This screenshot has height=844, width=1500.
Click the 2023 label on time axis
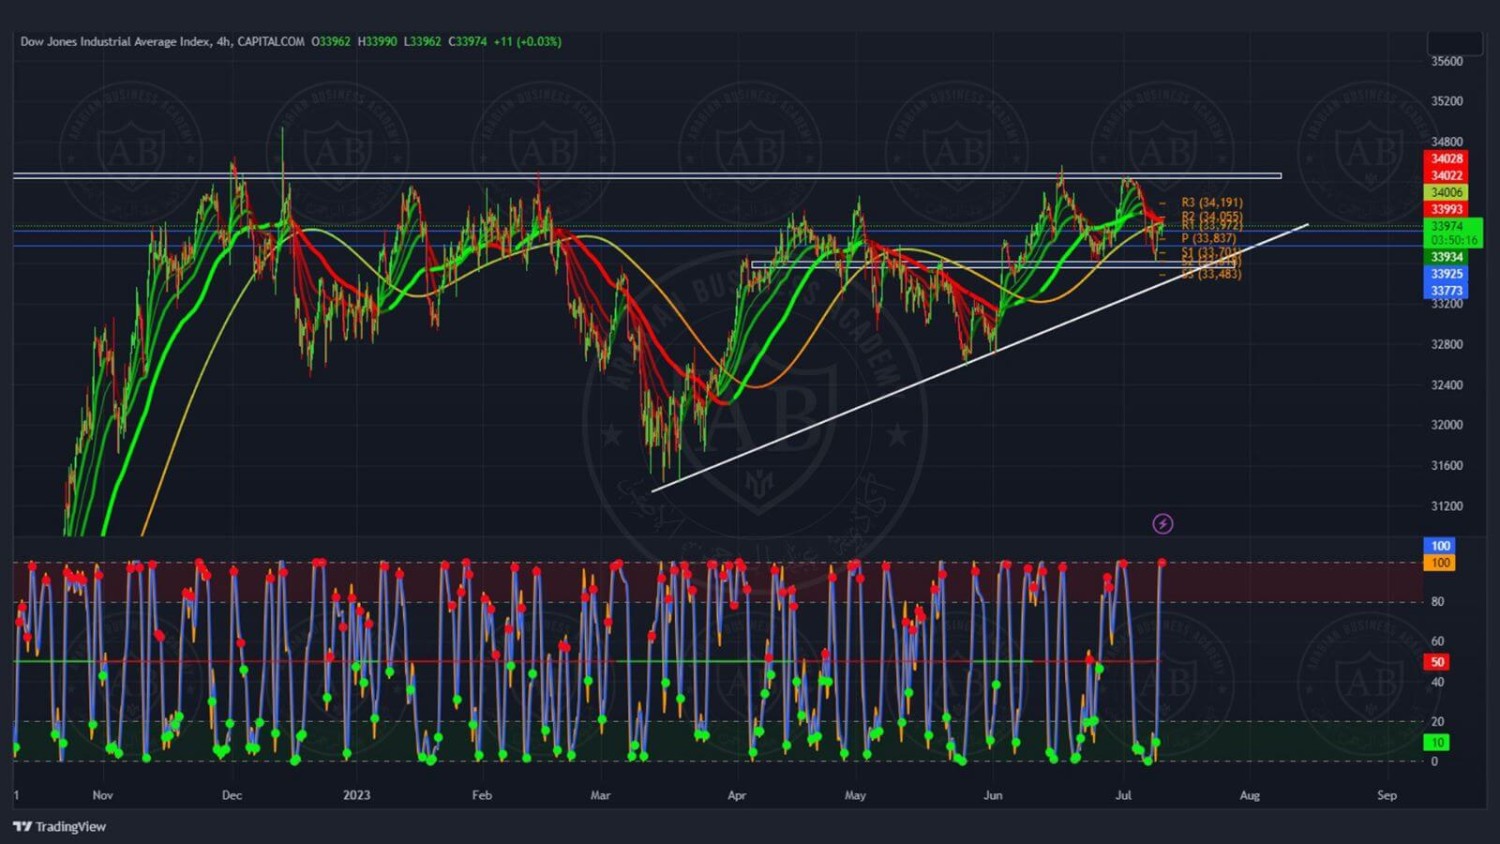coord(356,795)
